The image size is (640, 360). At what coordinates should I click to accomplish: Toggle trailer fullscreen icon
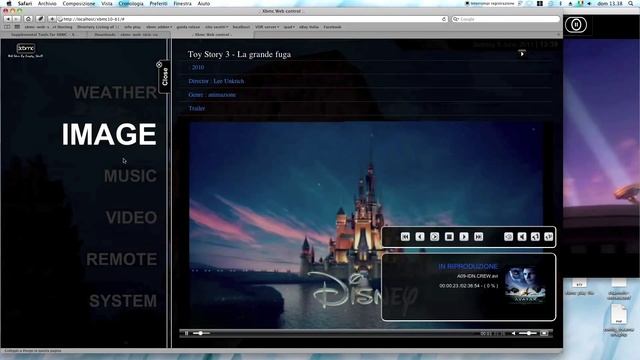[544, 333]
